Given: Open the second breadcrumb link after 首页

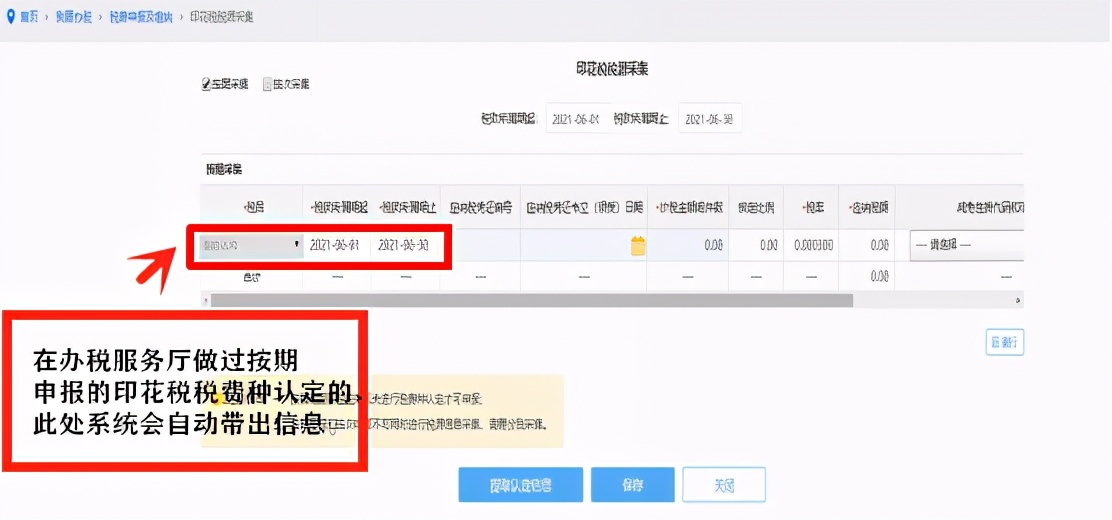Looking at the screenshot, I should [x=74, y=17].
